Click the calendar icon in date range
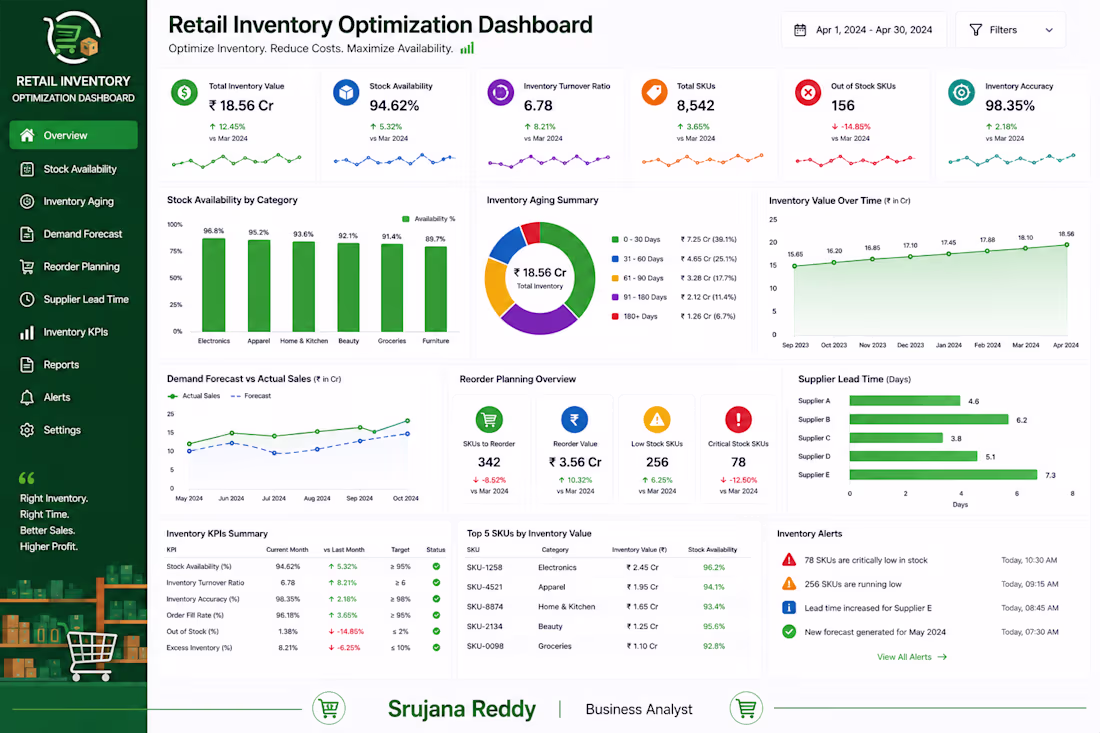This screenshot has width=1100, height=733. 800,30
